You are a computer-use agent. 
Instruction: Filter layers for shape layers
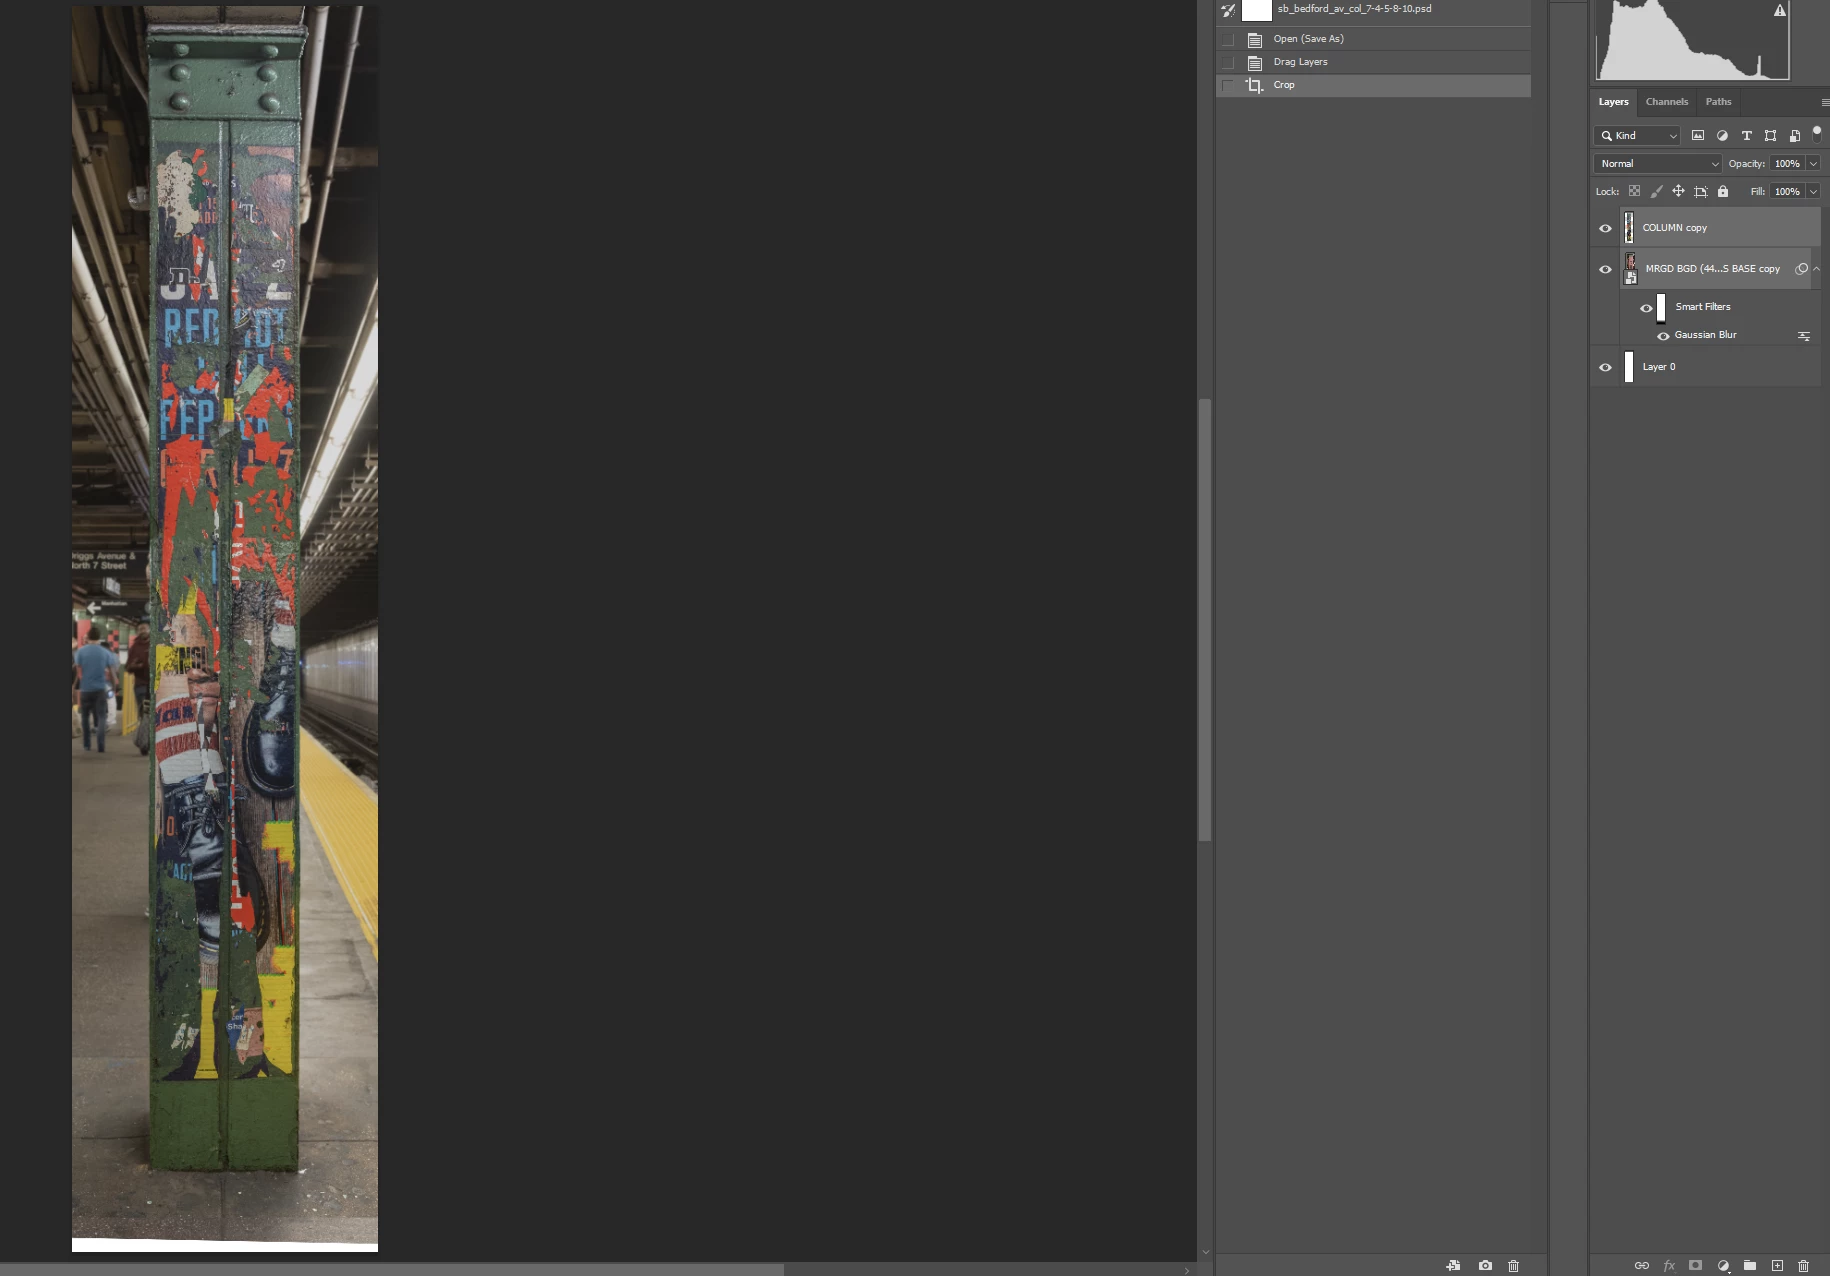1770,136
